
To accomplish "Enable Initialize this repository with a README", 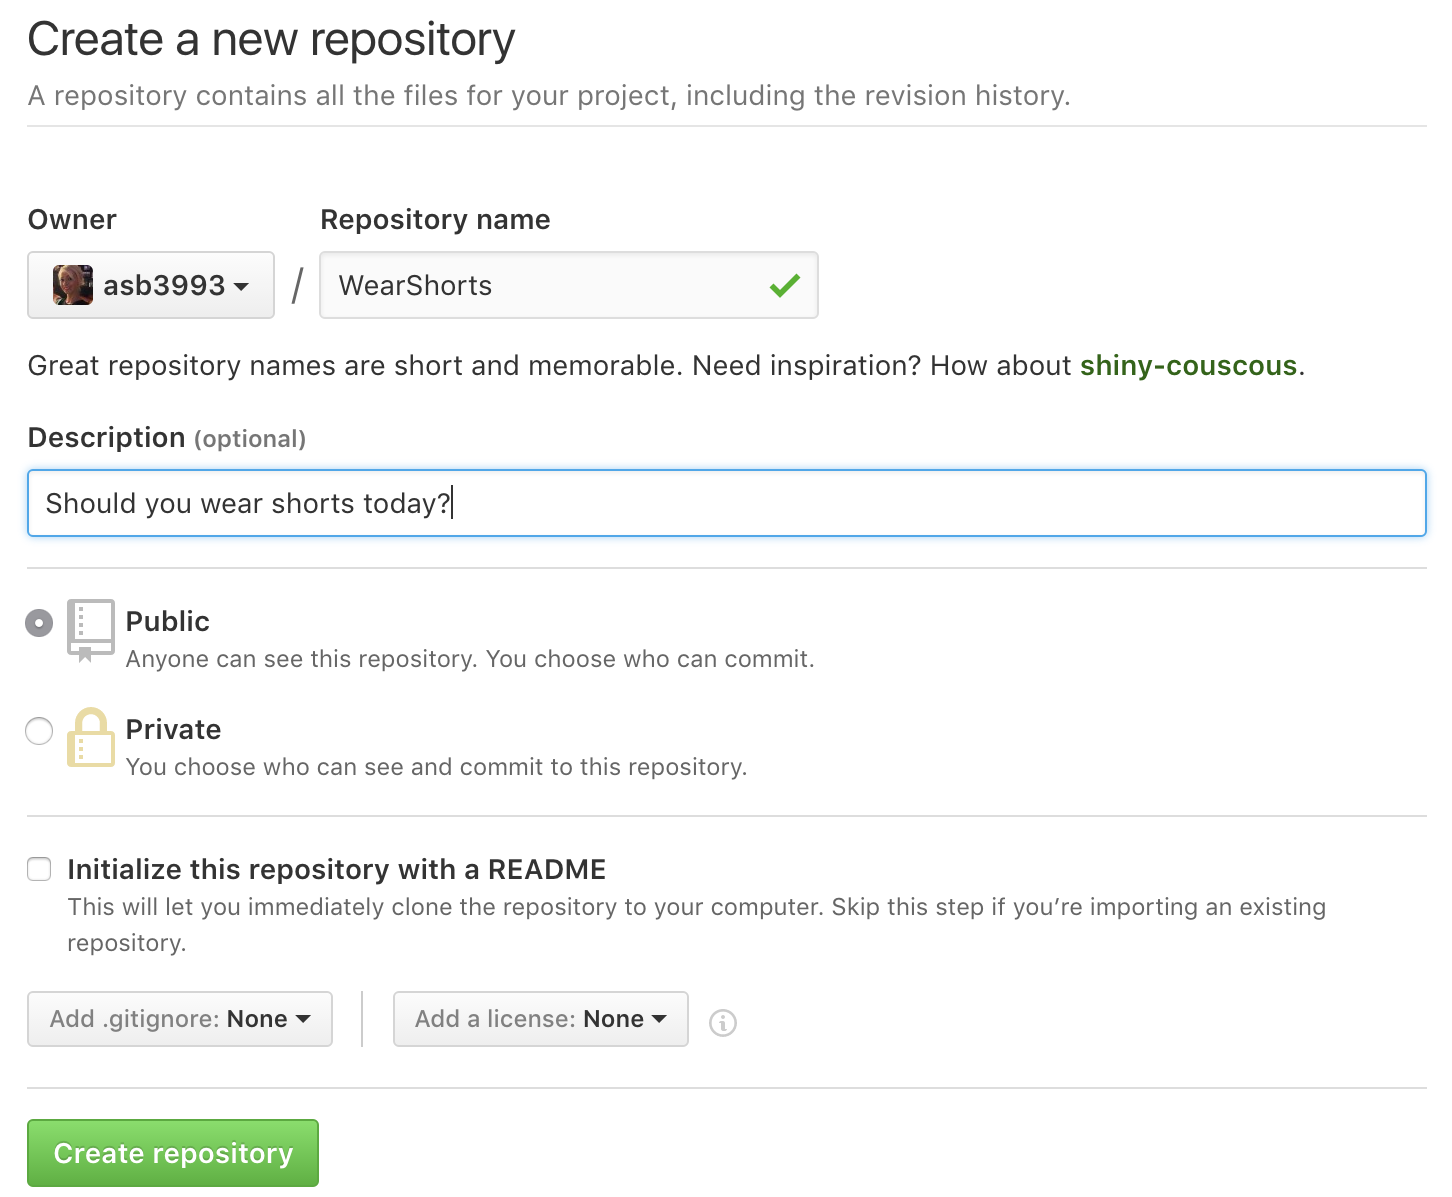I will point(38,869).
